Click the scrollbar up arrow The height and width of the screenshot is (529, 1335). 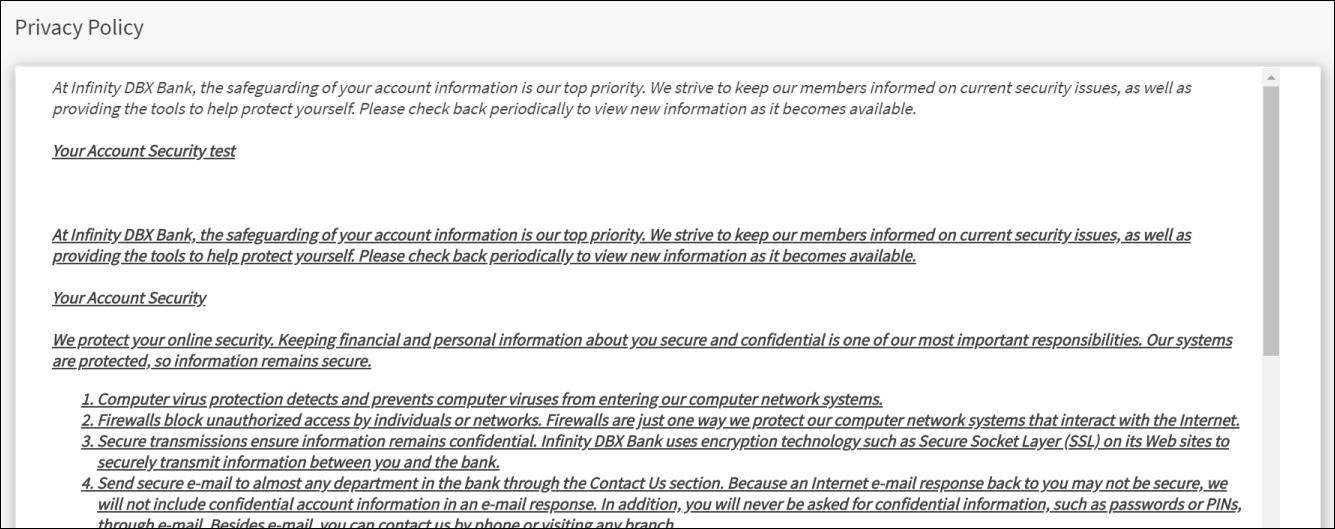click(1271, 77)
